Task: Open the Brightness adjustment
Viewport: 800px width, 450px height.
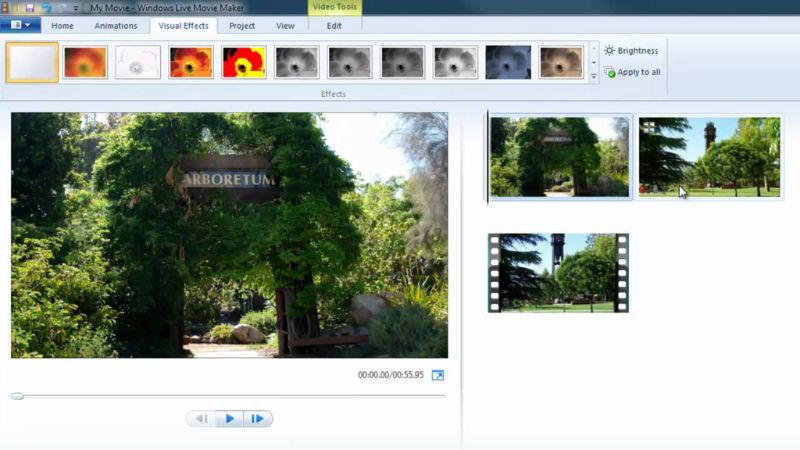Action: (x=631, y=51)
